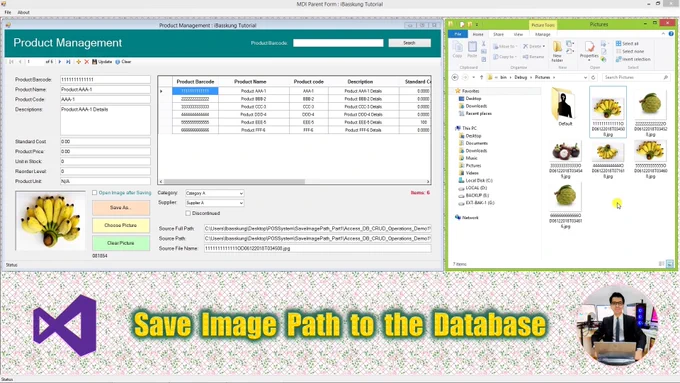Screen dimensions: 680x383
Task: Open the Manage tab under Picture Tools
Action: tap(543, 34)
